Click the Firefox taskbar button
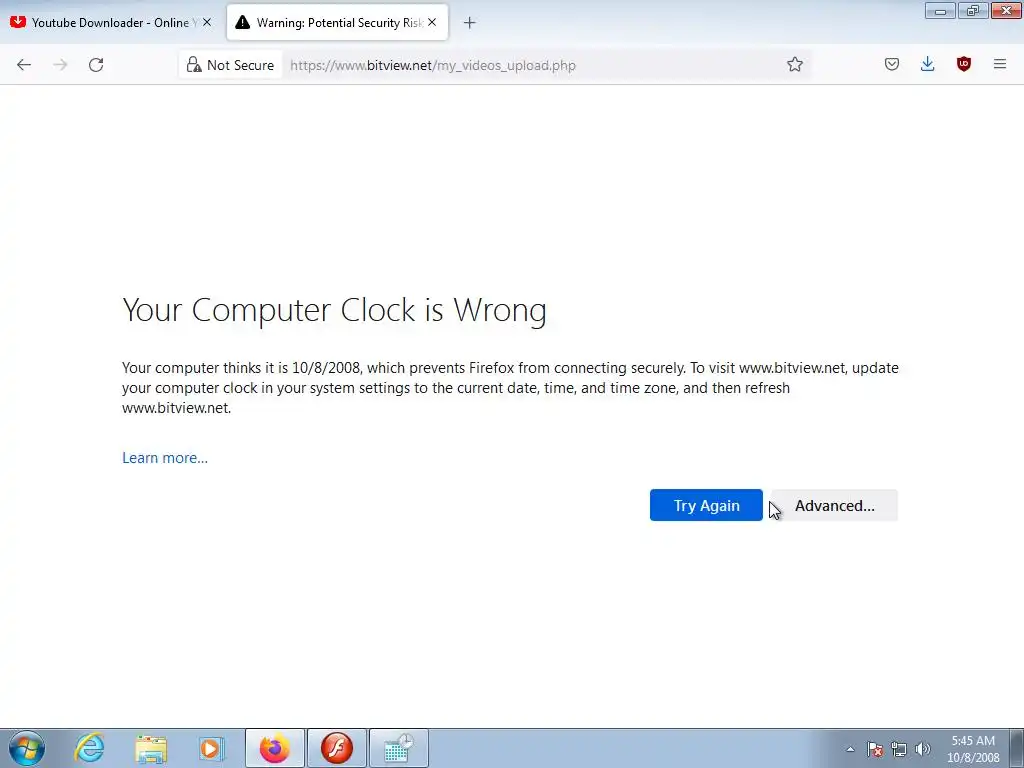This screenshot has width=1024, height=768. tap(275, 748)
